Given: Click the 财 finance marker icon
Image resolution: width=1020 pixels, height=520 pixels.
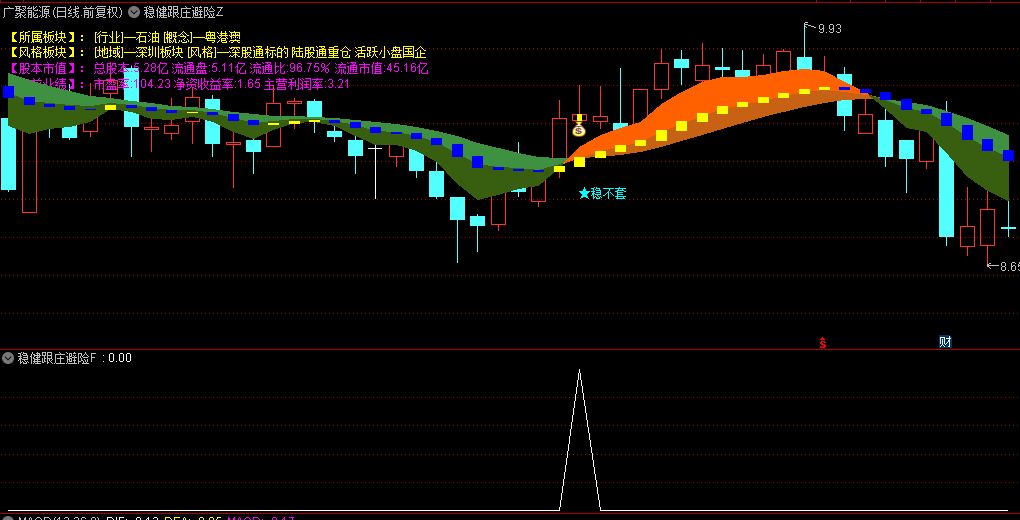Looking at the screenshot, I should tap(945, 342).
